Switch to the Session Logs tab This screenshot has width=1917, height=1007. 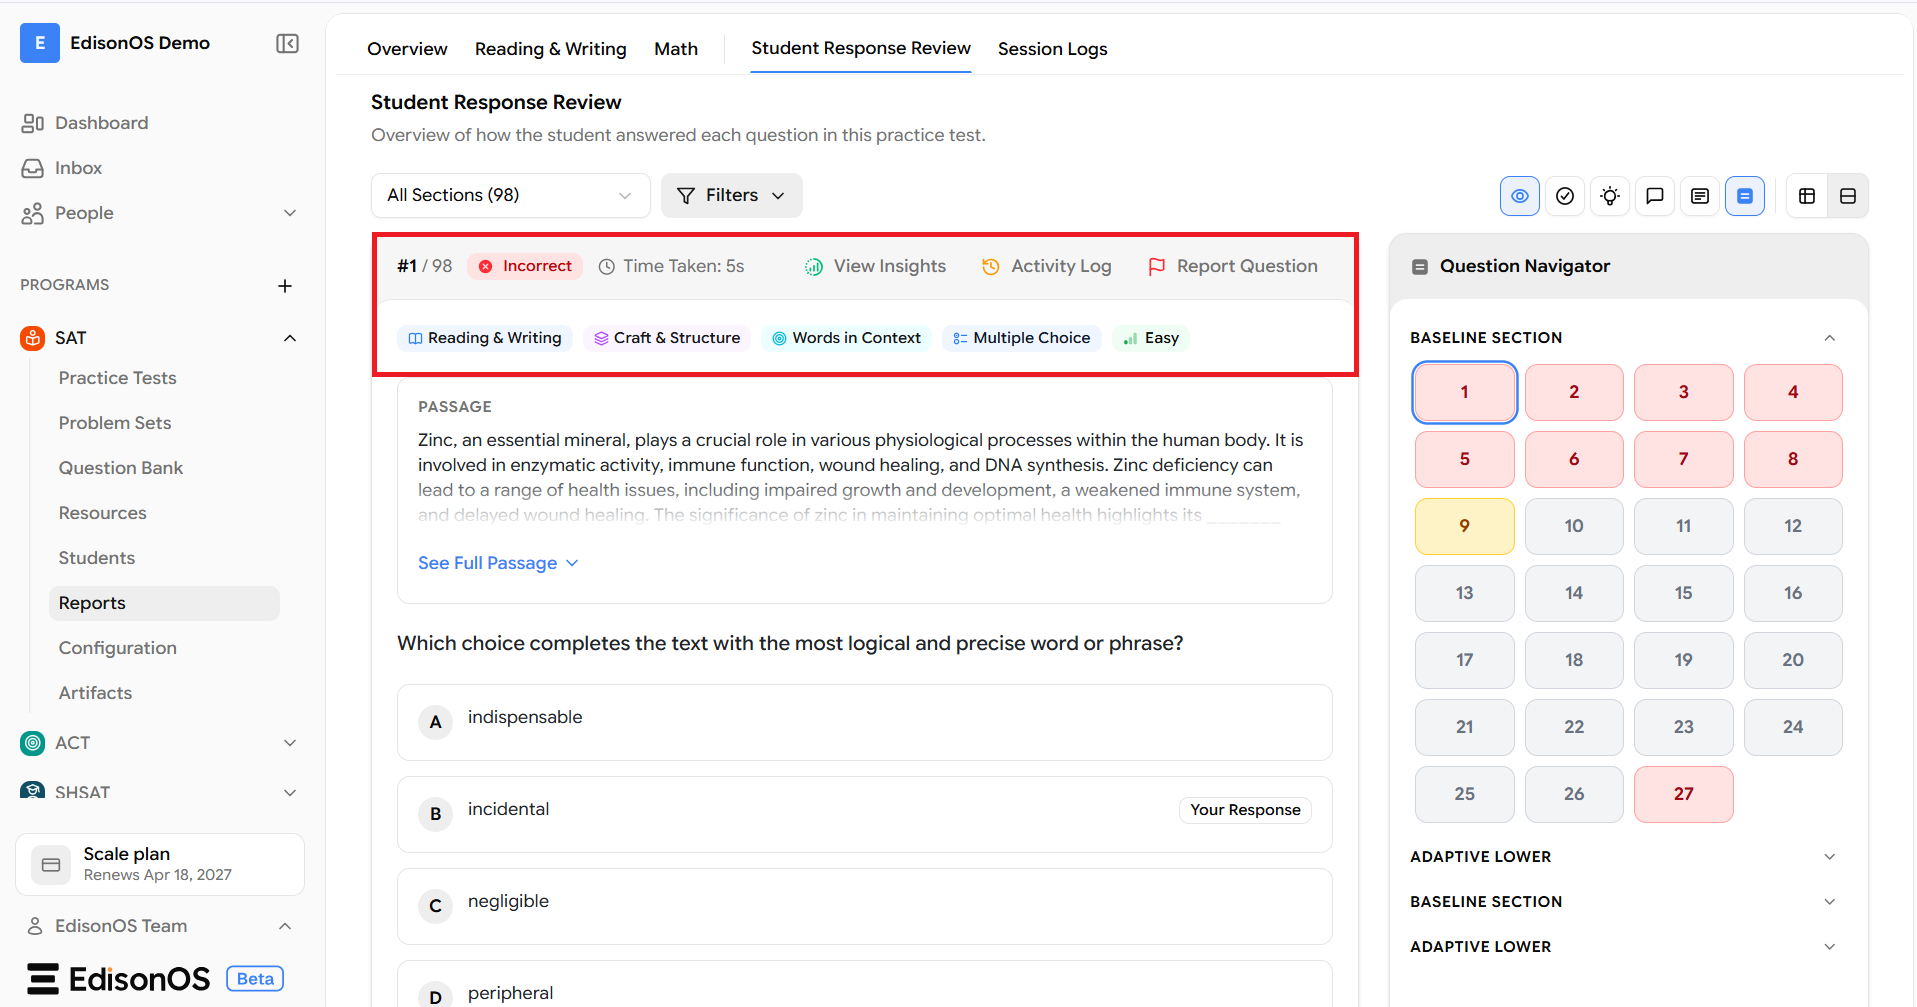tap(1052, 49)
